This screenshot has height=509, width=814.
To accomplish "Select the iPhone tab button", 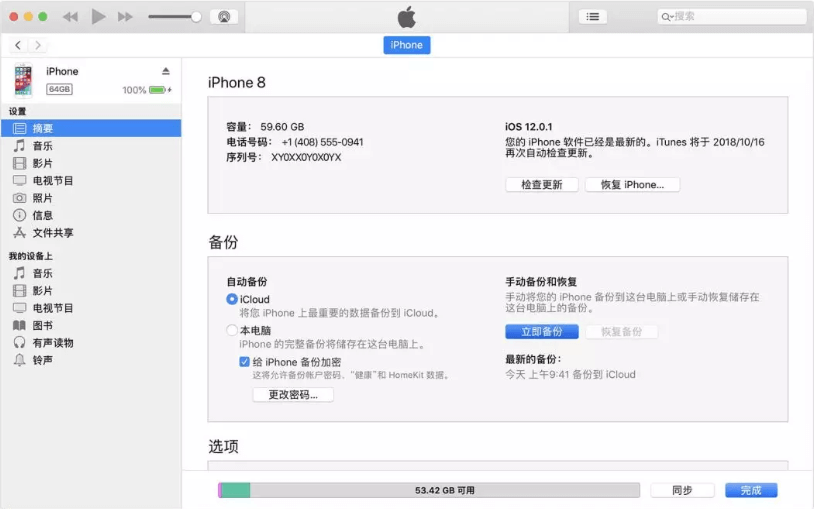I will (406, 45).
